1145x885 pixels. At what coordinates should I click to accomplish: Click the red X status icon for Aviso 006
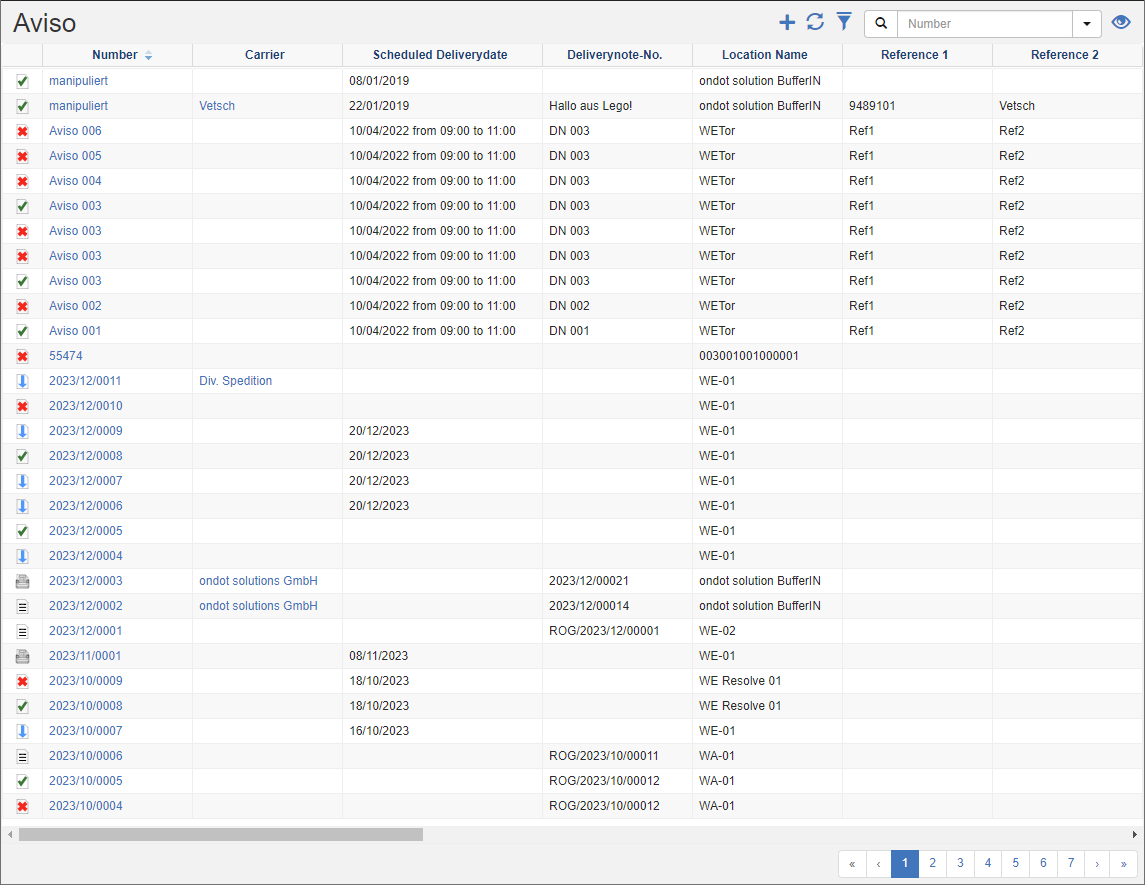[22, 131]
